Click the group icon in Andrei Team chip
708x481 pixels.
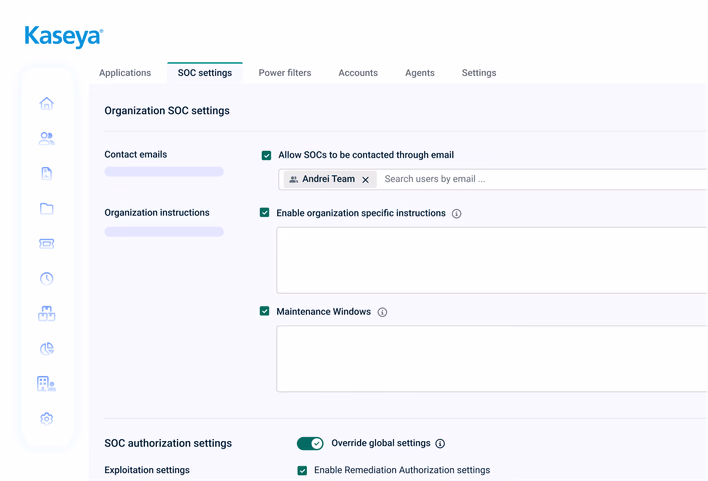[293, 179]
